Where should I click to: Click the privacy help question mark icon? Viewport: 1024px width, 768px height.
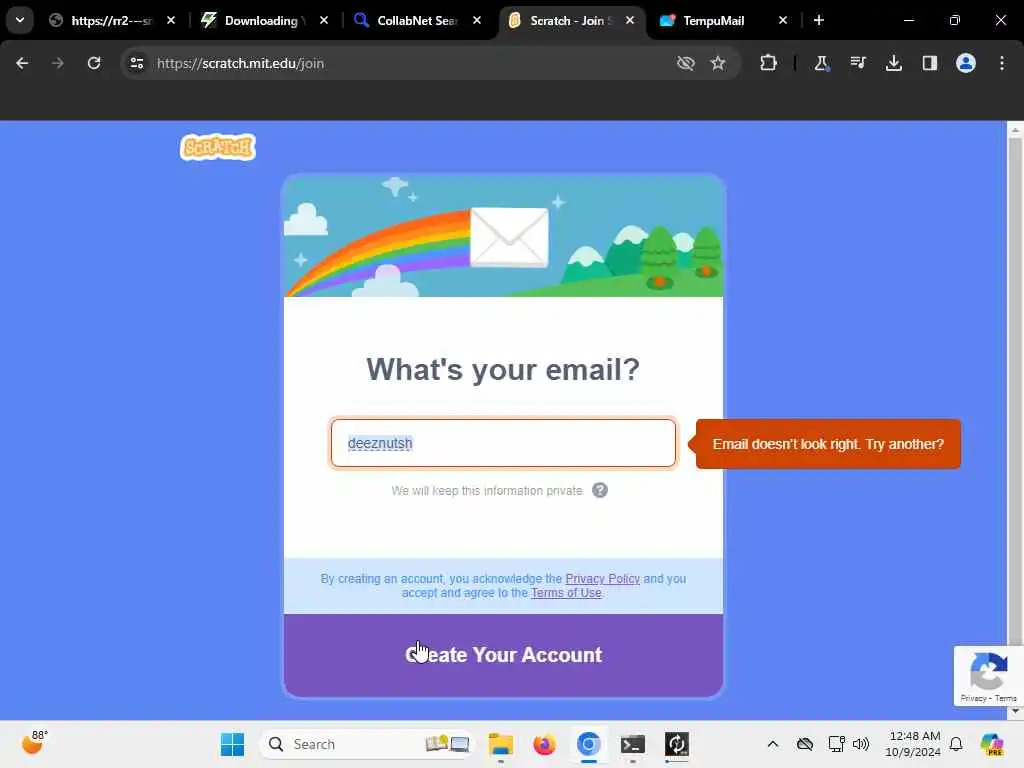[600, 490]
